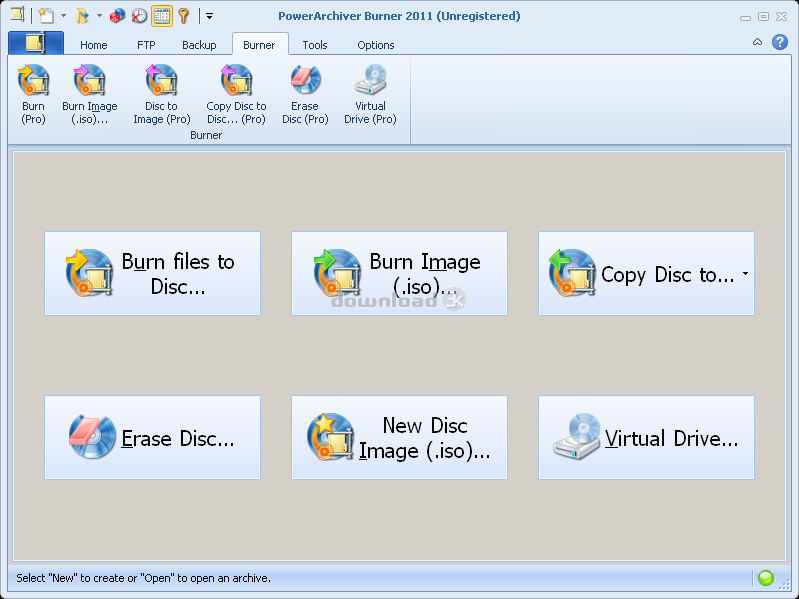Click the large Erase Disc... button
This screenshot has width=799, height=599.
click(x=152, y=438)
